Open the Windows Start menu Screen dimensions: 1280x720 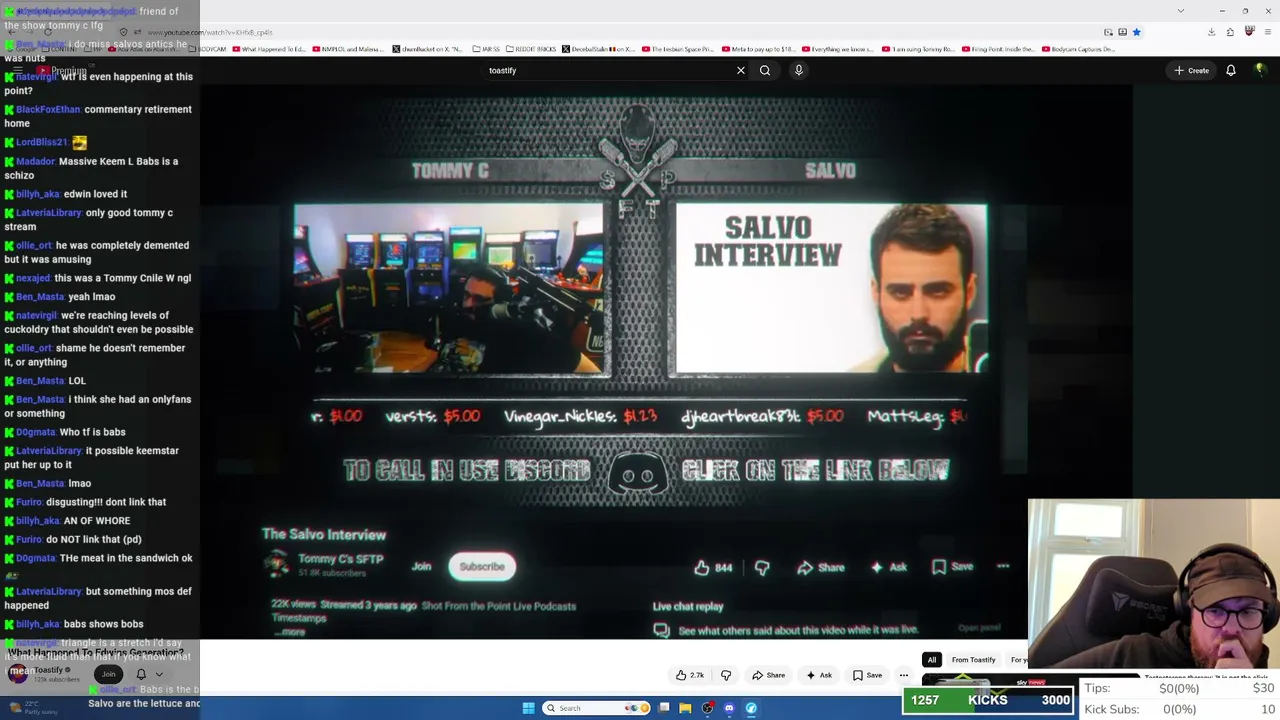[528, 708]
